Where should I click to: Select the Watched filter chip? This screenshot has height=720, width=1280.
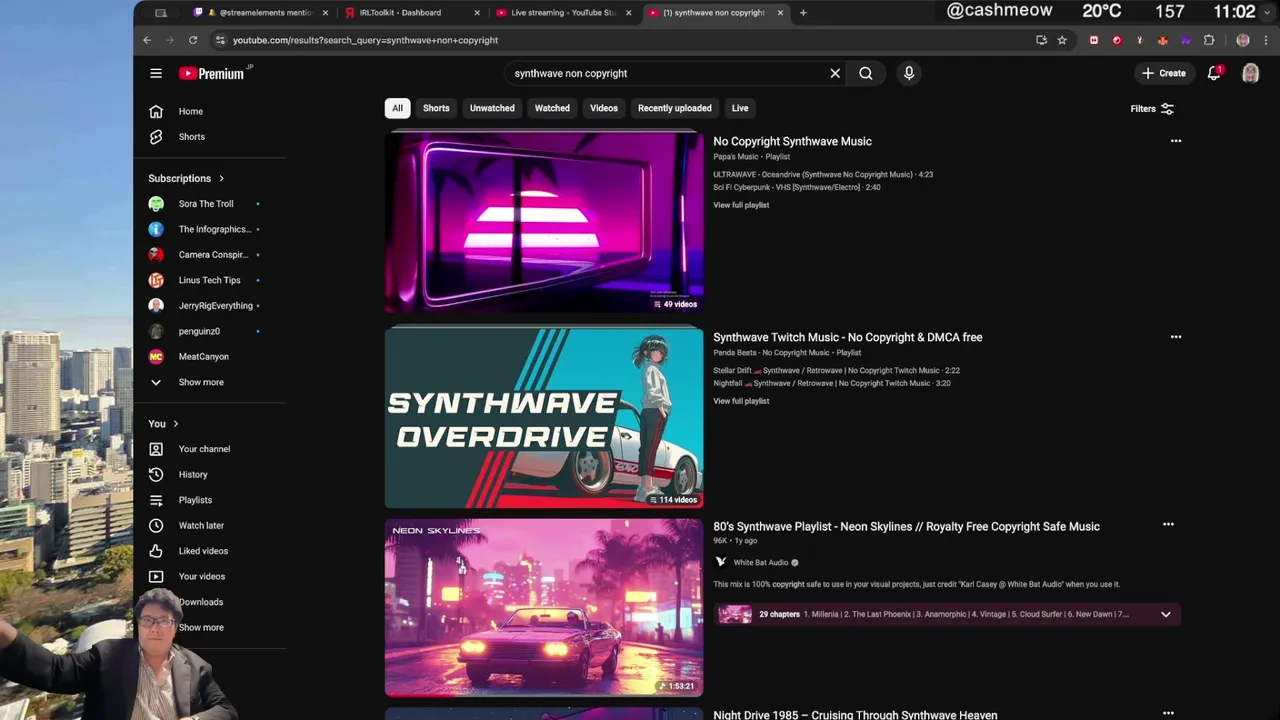(552, 108)
